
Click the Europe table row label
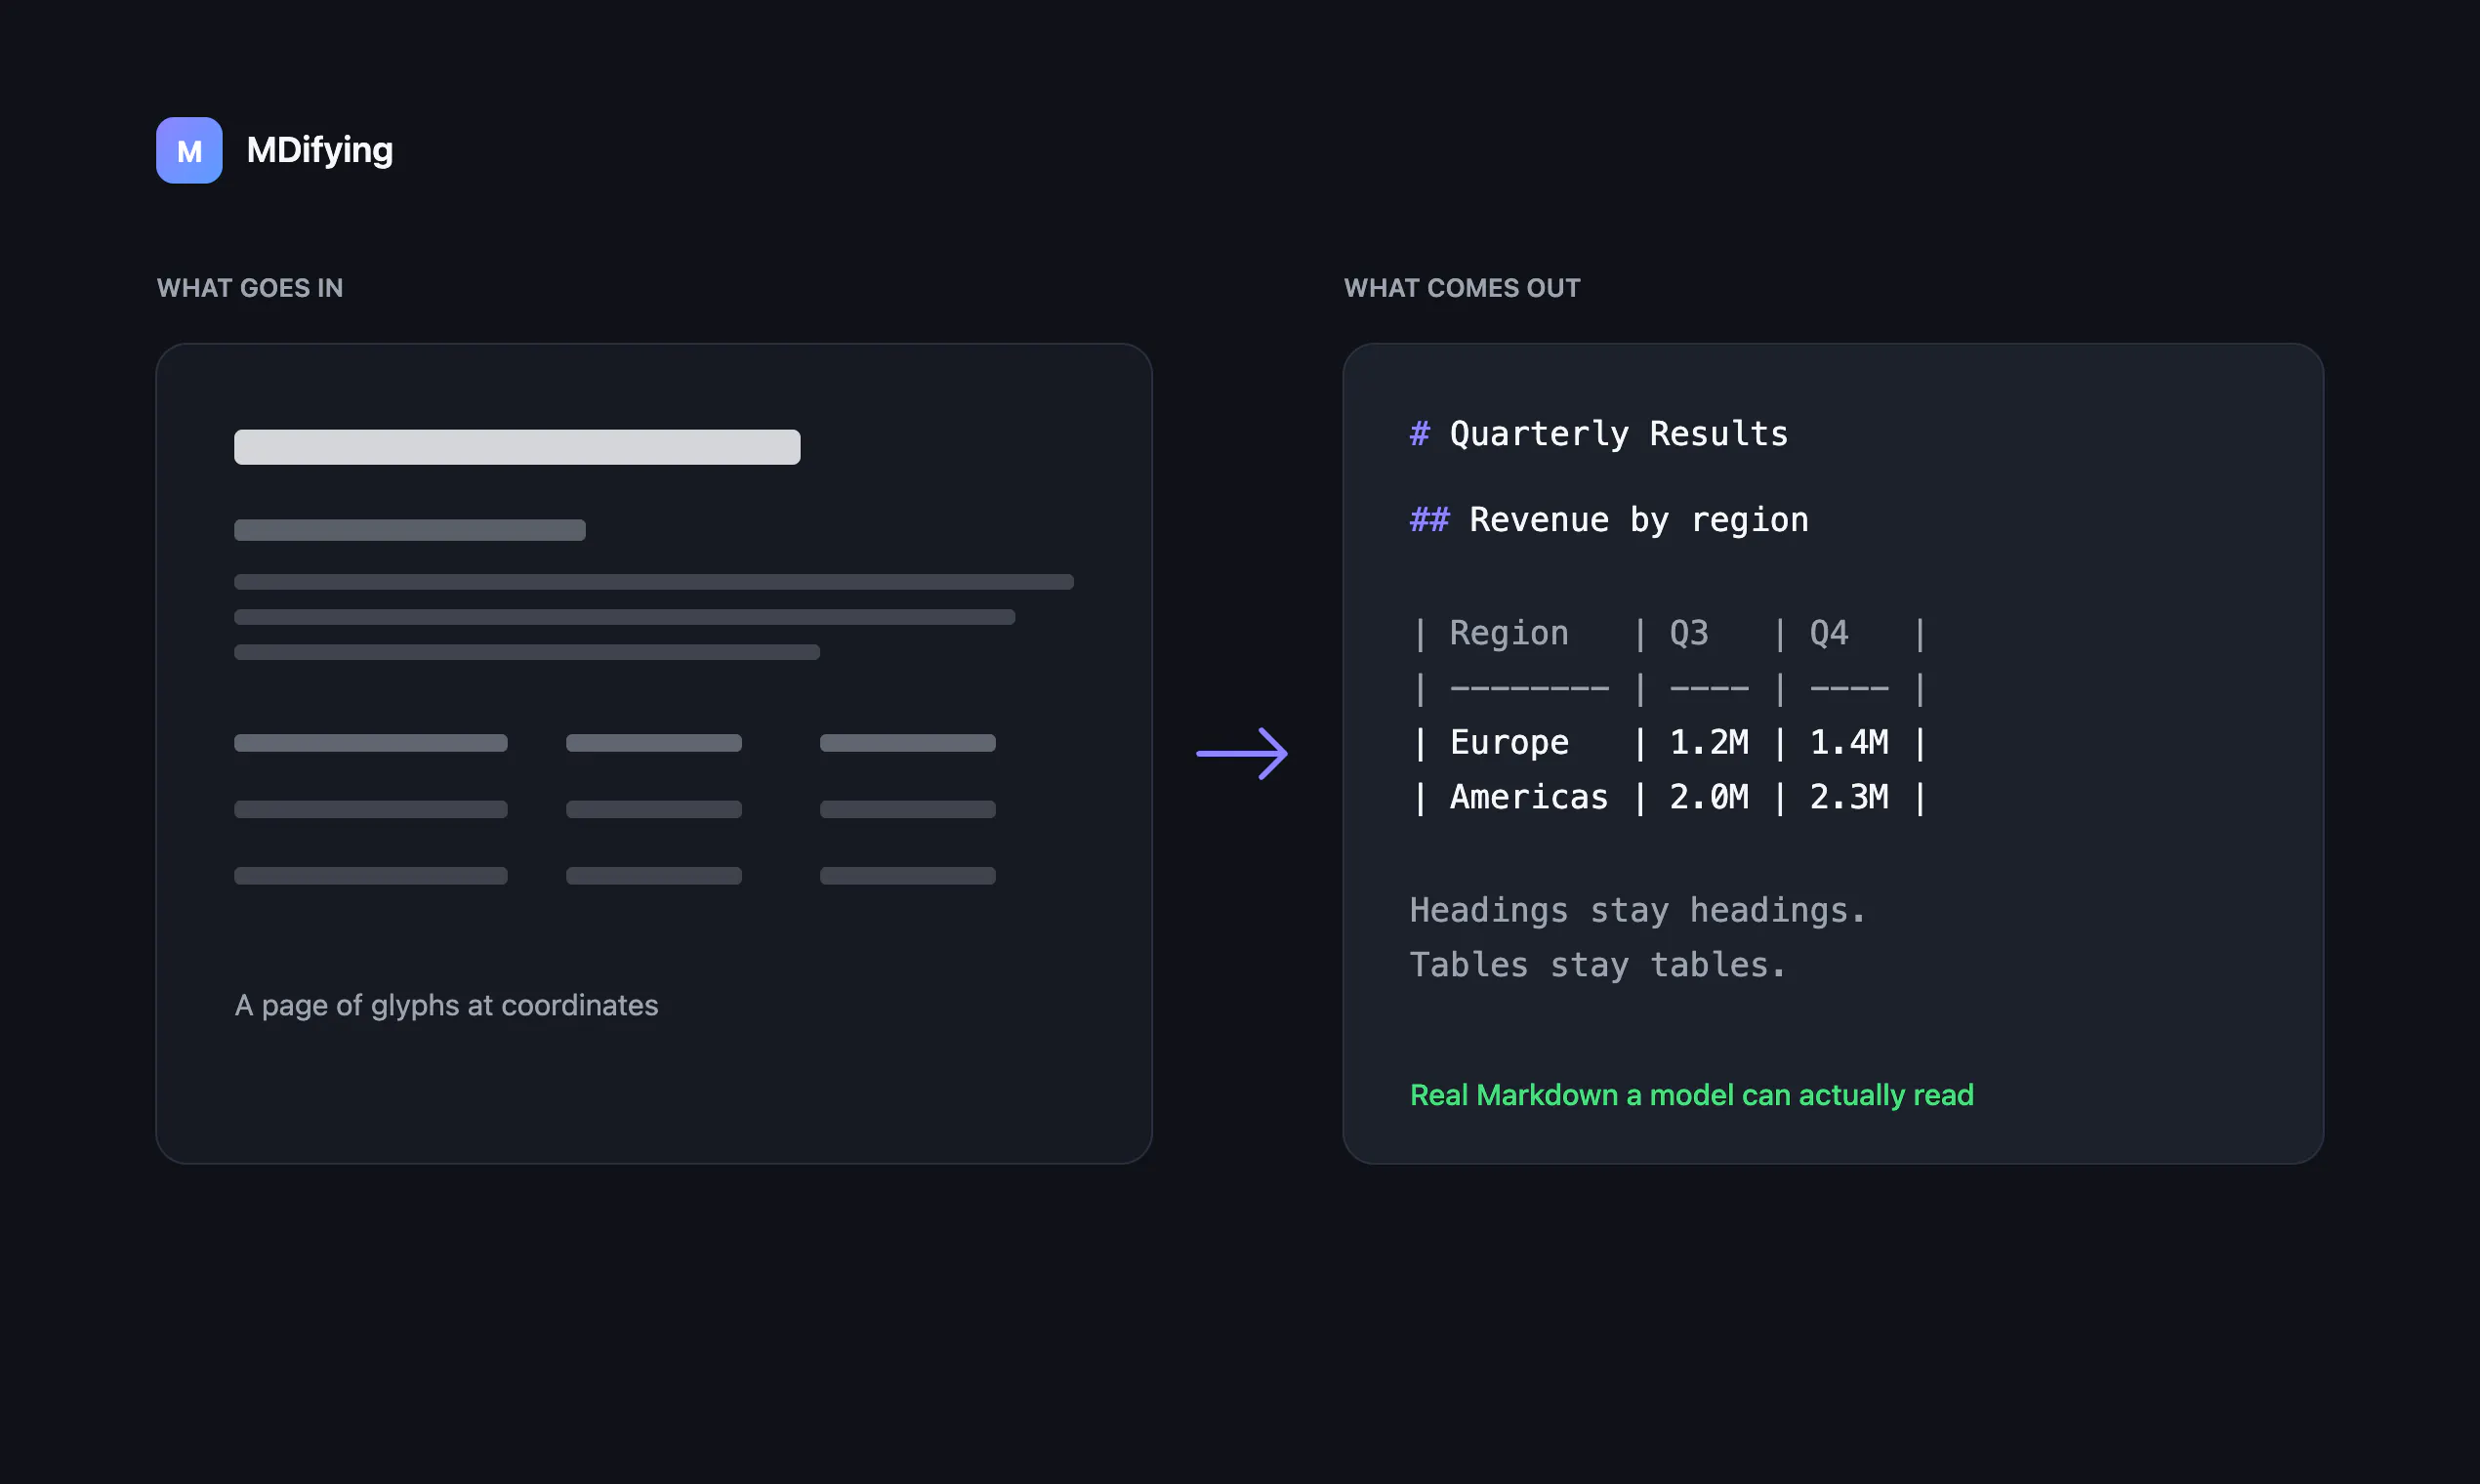(x=1509, y=742)
